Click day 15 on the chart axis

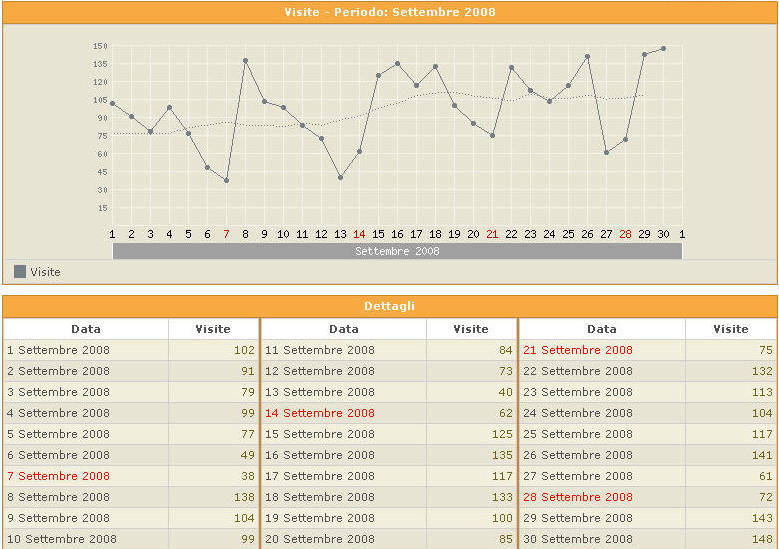tap(379, 234)
